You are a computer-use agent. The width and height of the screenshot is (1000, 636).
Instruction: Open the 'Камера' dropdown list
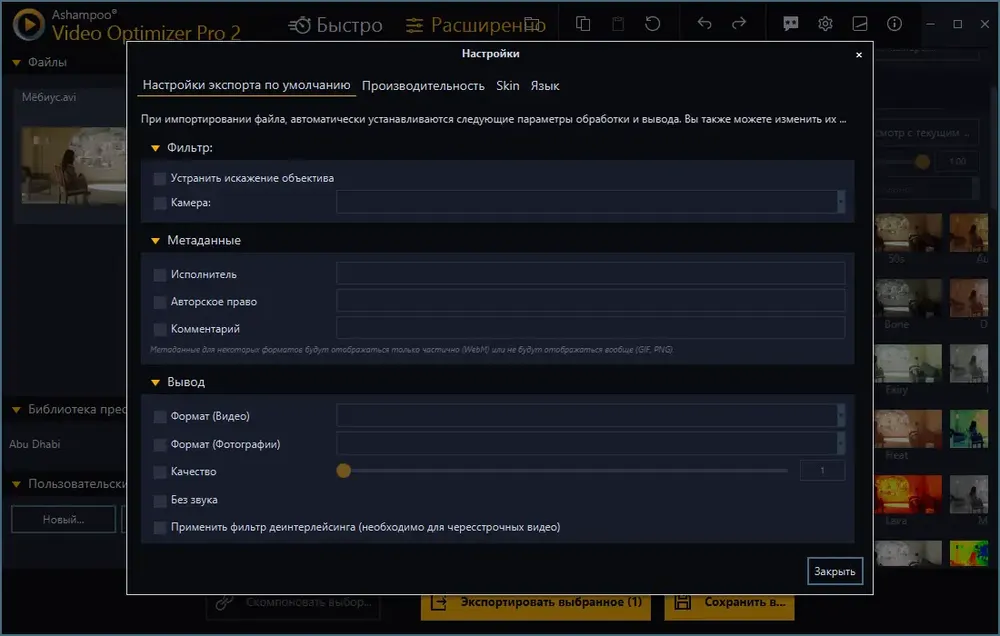[x=591, y=202]
